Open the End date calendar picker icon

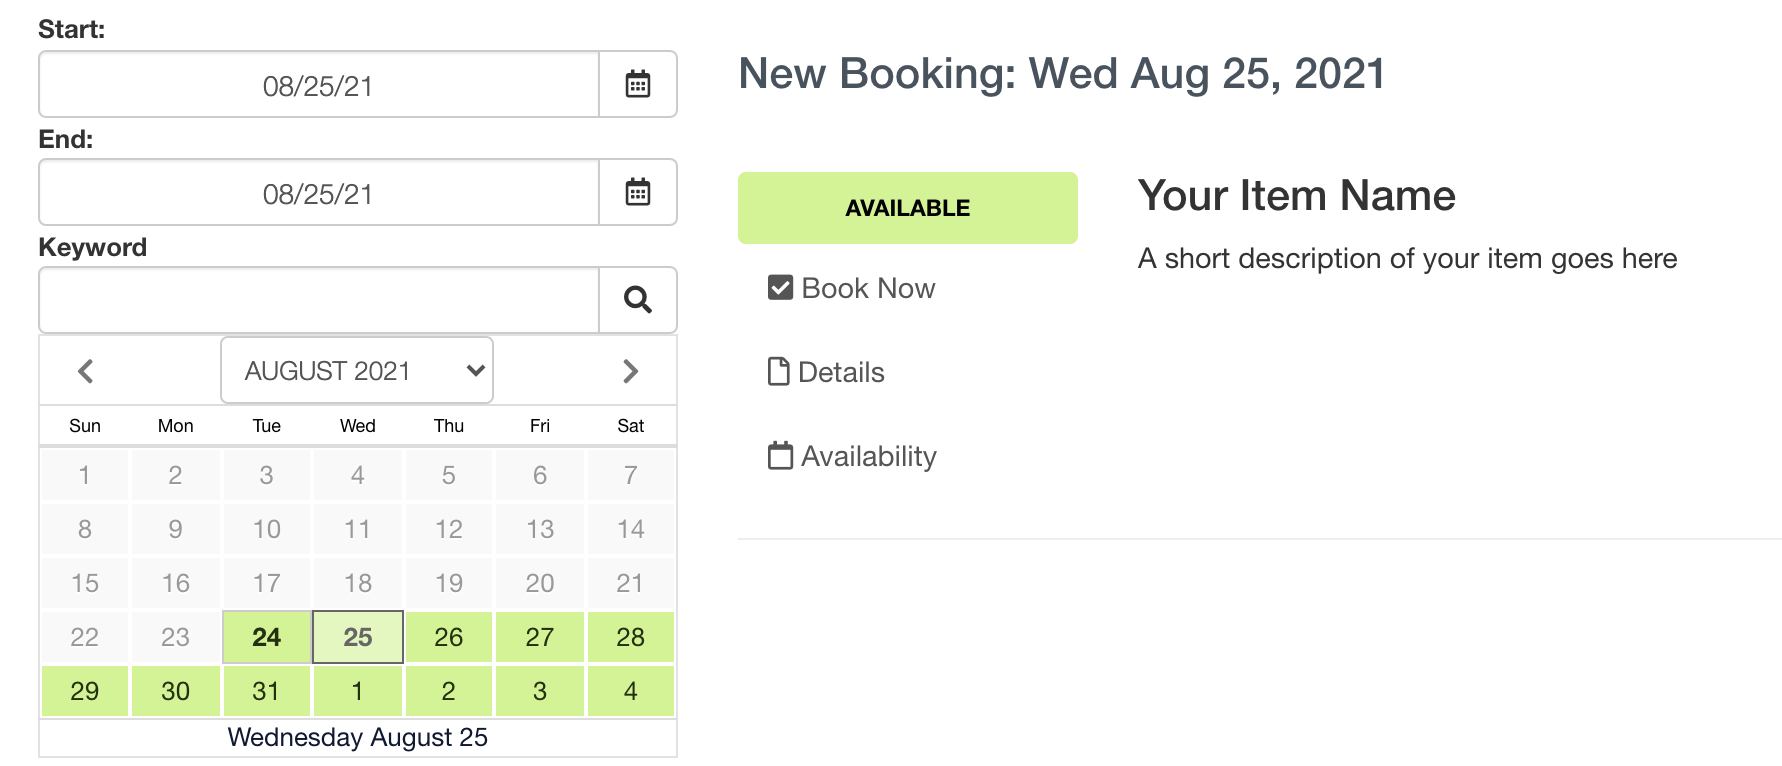tap(637, 192)
